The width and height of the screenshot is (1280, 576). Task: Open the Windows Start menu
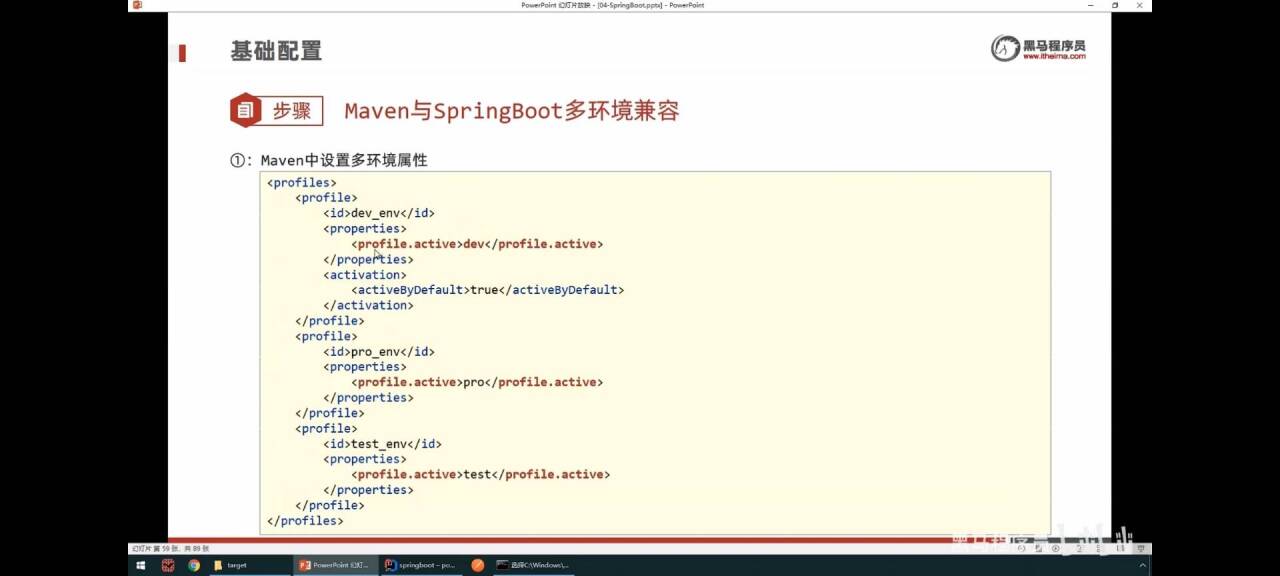click(x=142, y=565)
